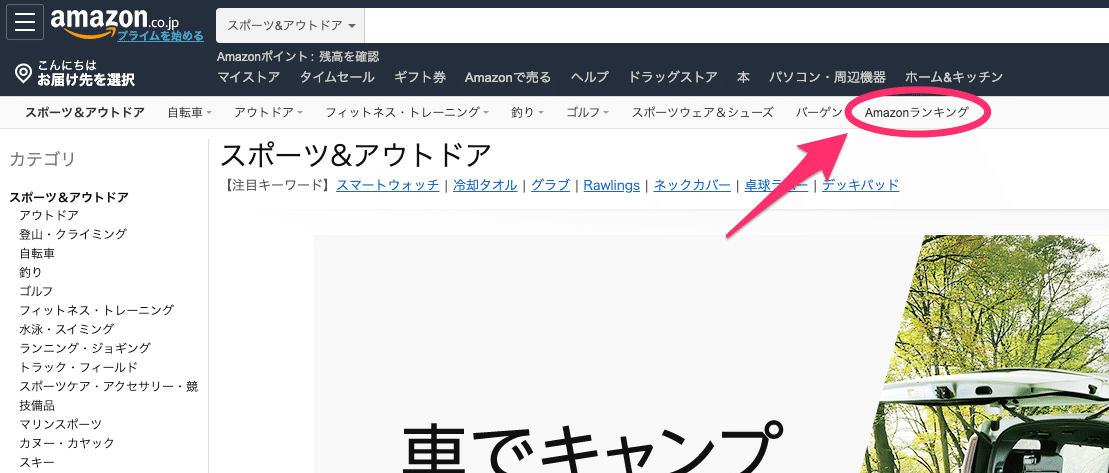
Task: Open 本 in navigation bar
Action: coord(743,77)
